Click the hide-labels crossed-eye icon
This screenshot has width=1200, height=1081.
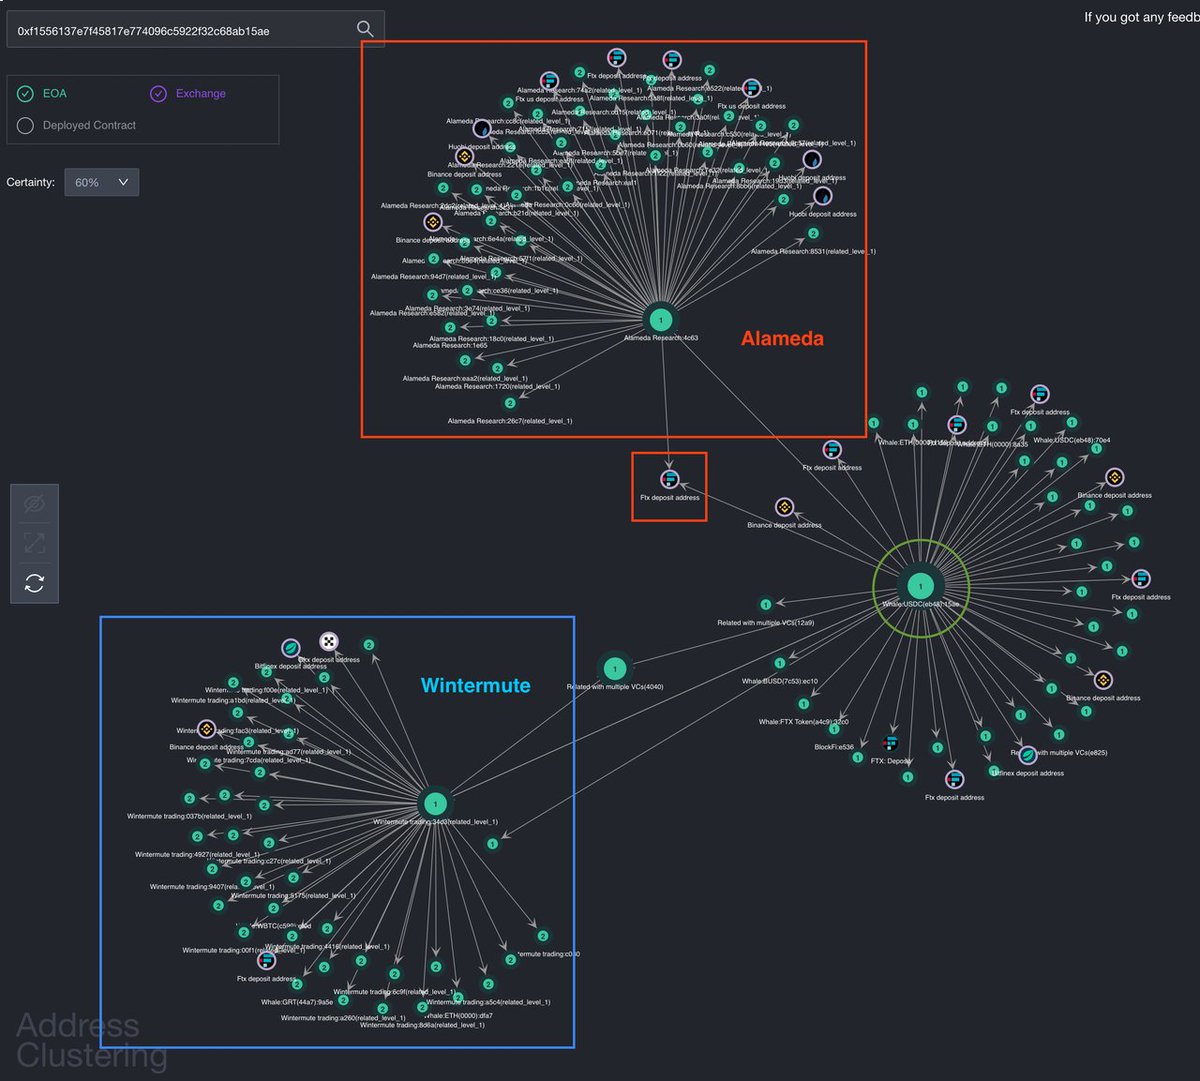(34, 504)
